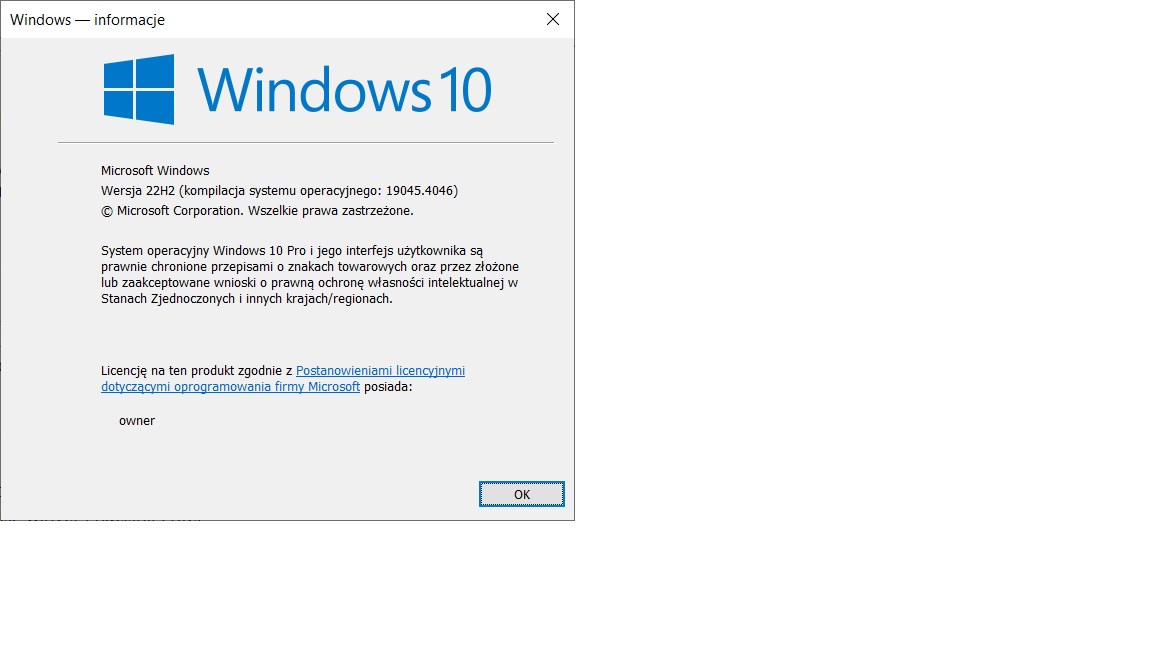This screenshot has height=648, width=1152.
Task: Open the Postanowieniami licencyjnymi link
Action: click(x=380, y=370)
